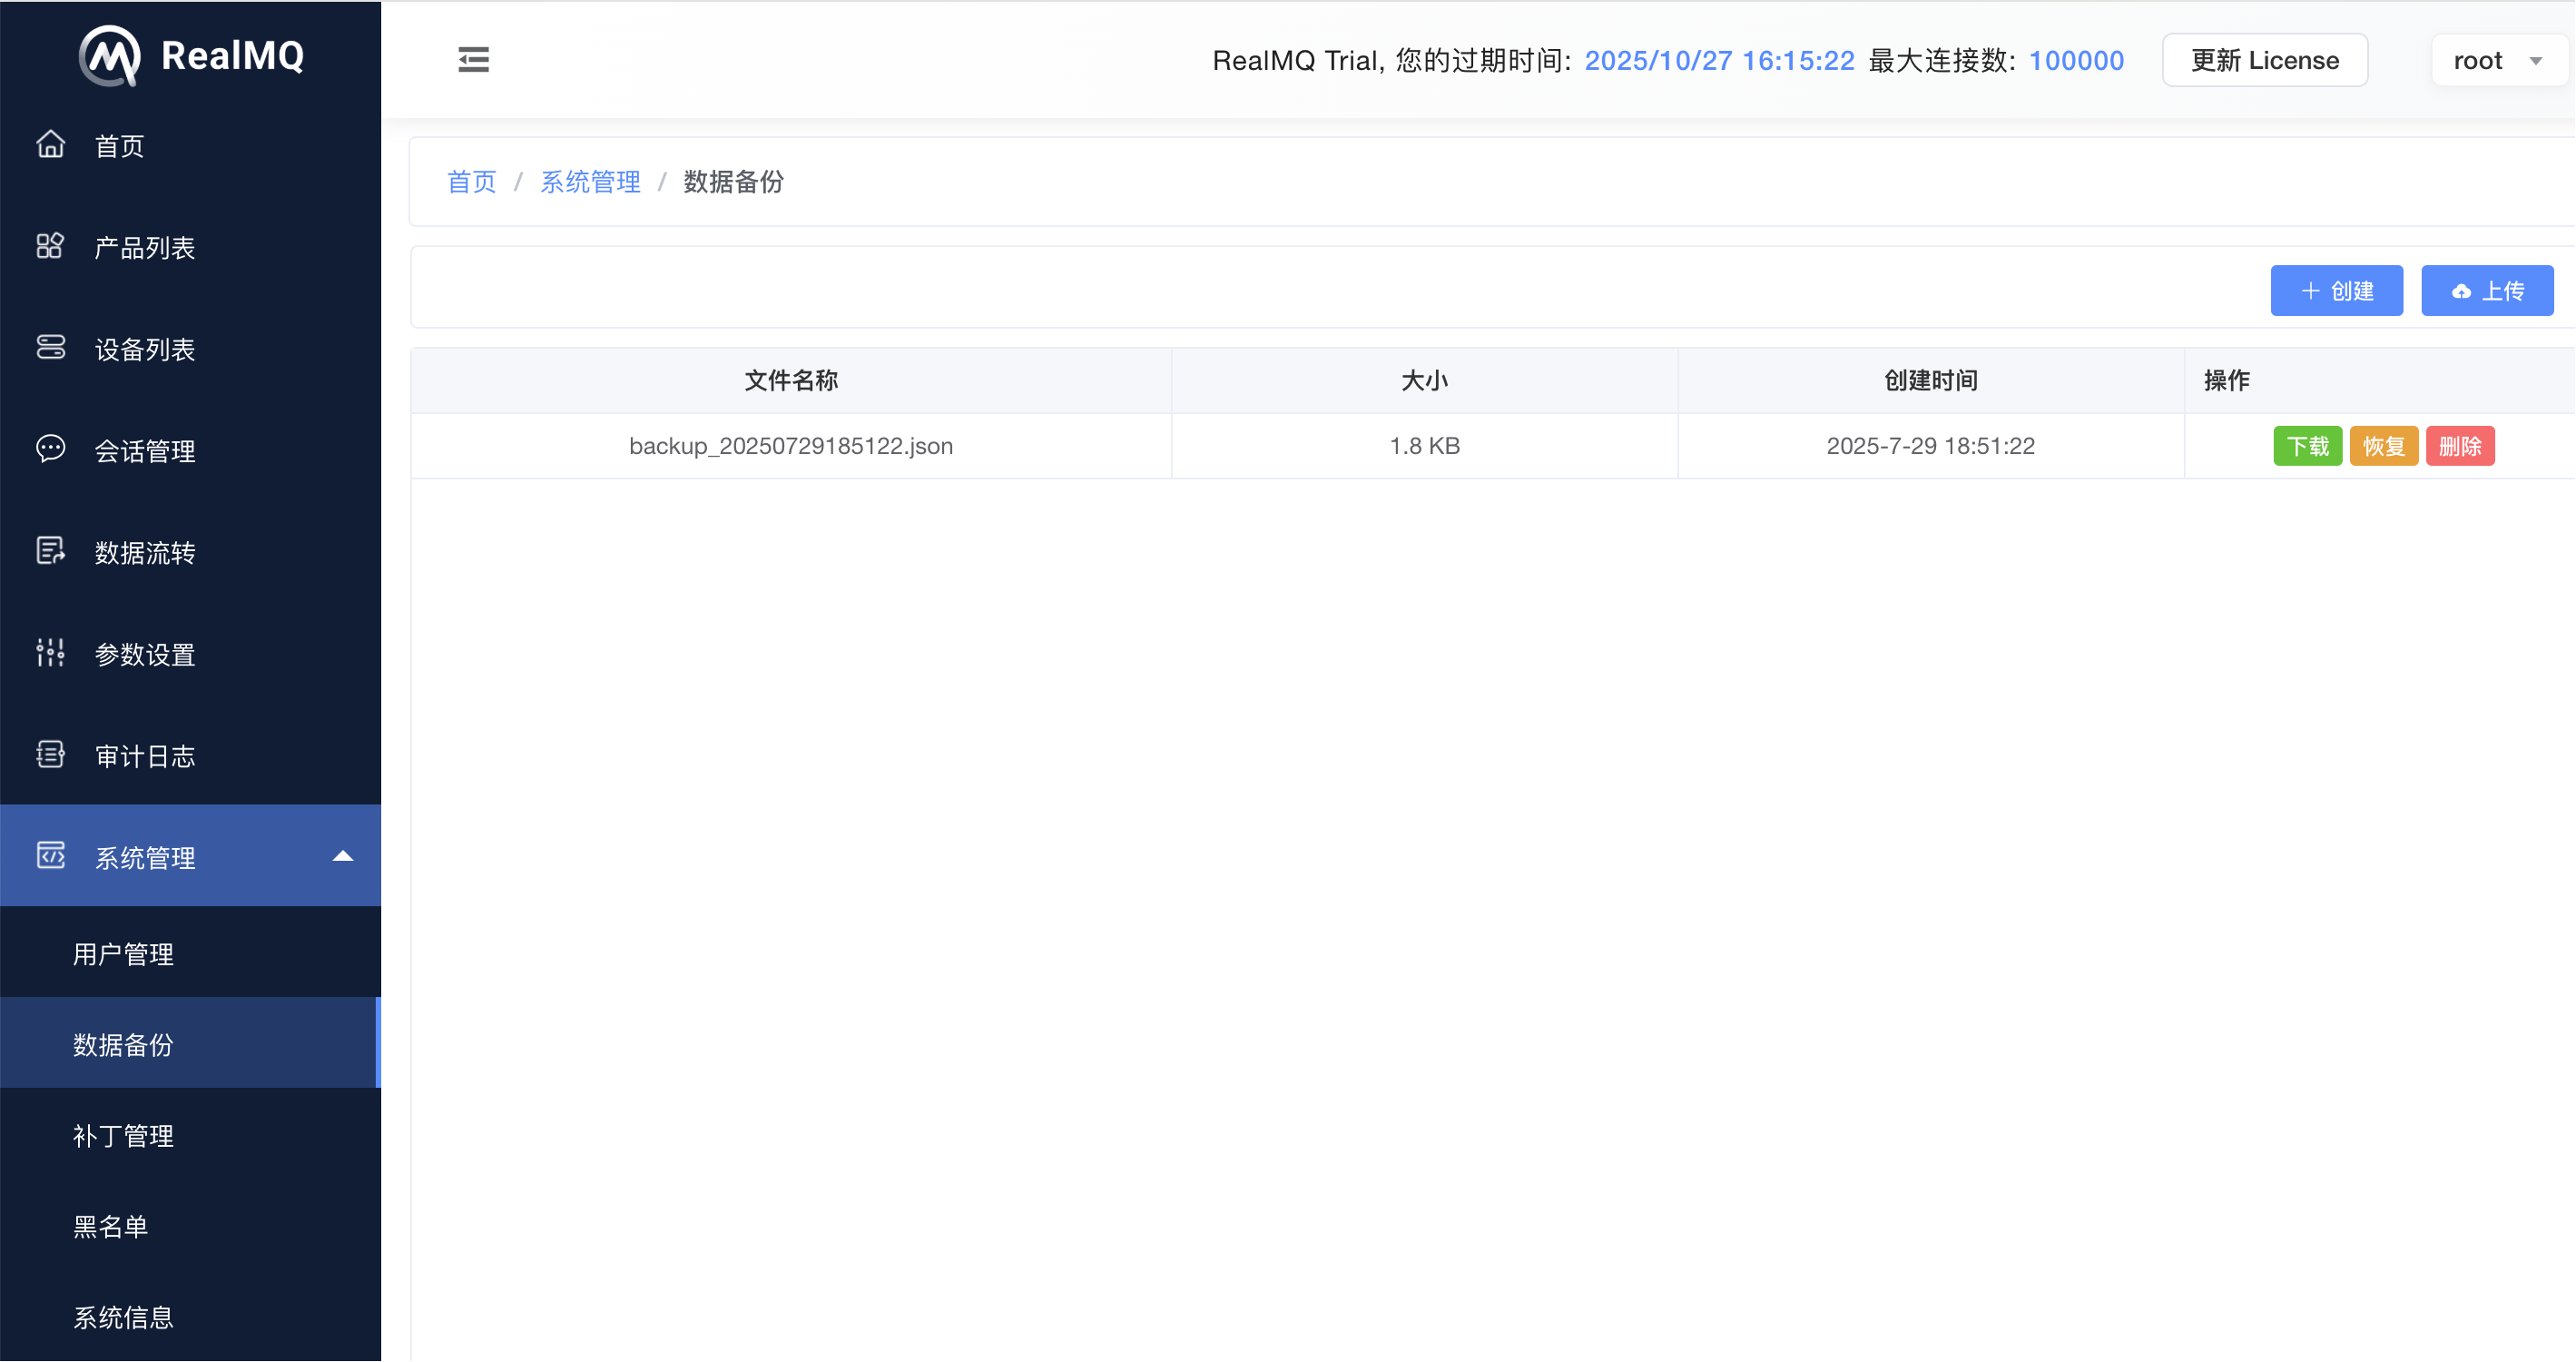Select 数据备份 submenu item
Image resolution: width=2576 pixels, height=1362 pixels.
tap(190, 1044)
